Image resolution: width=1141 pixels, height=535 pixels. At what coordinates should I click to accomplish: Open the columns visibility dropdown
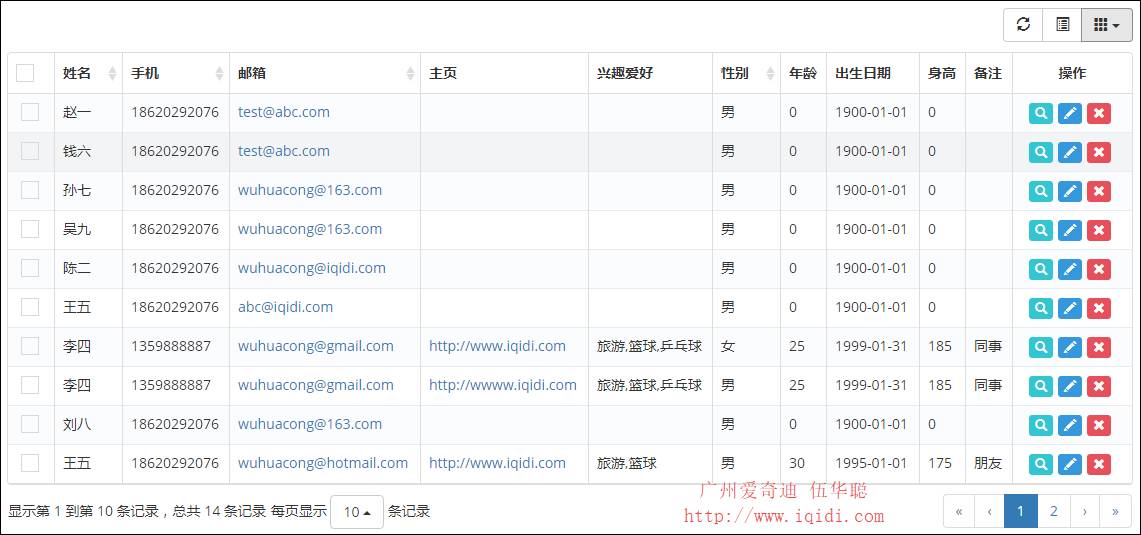(x=1107, y=25)
